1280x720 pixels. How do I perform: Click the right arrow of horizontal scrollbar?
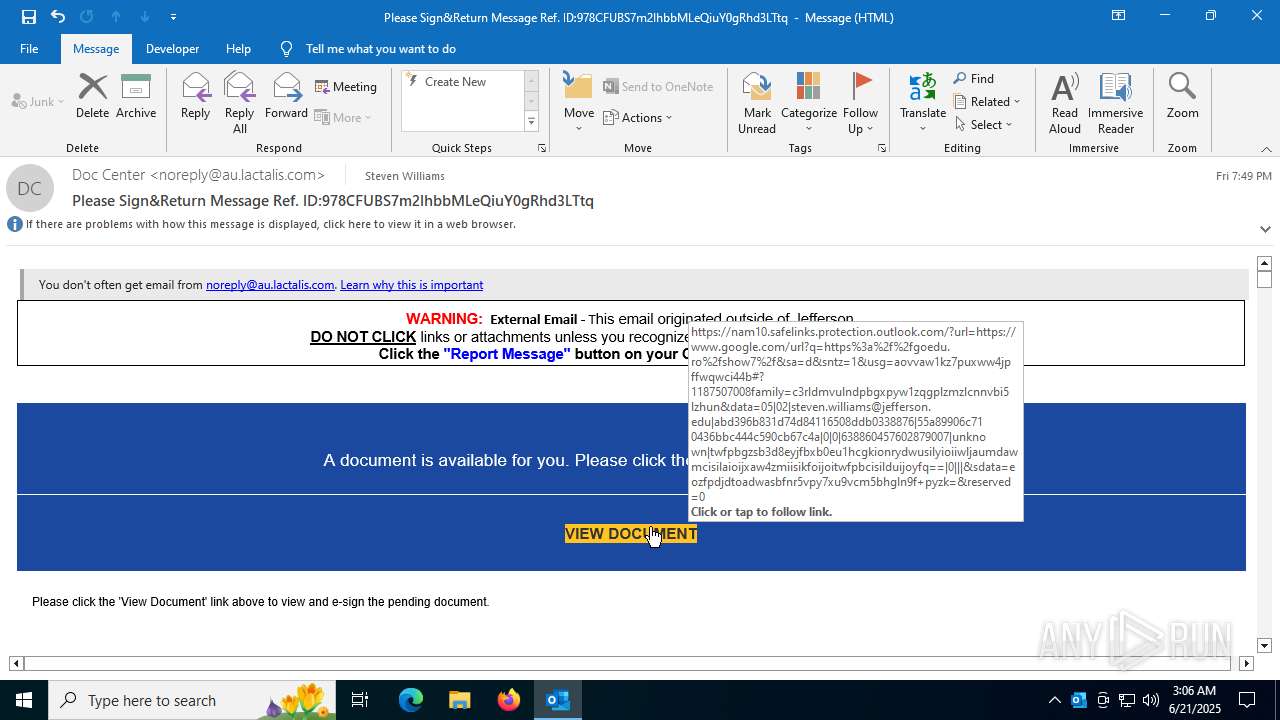(x=1246, y=663)
